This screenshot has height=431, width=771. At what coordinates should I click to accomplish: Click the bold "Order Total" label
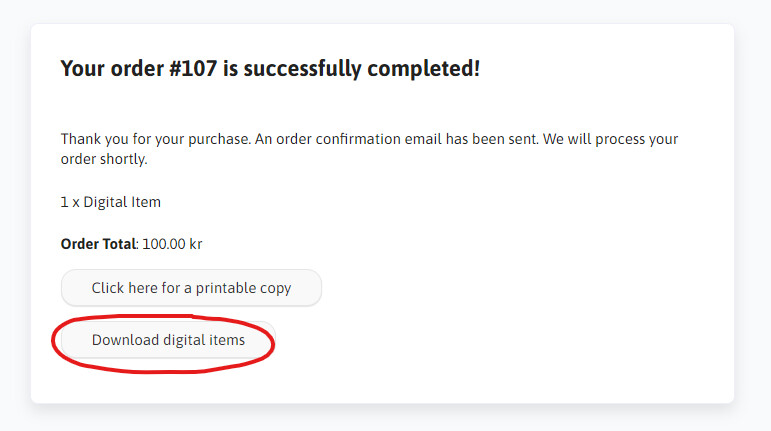(x=97, y=244)
